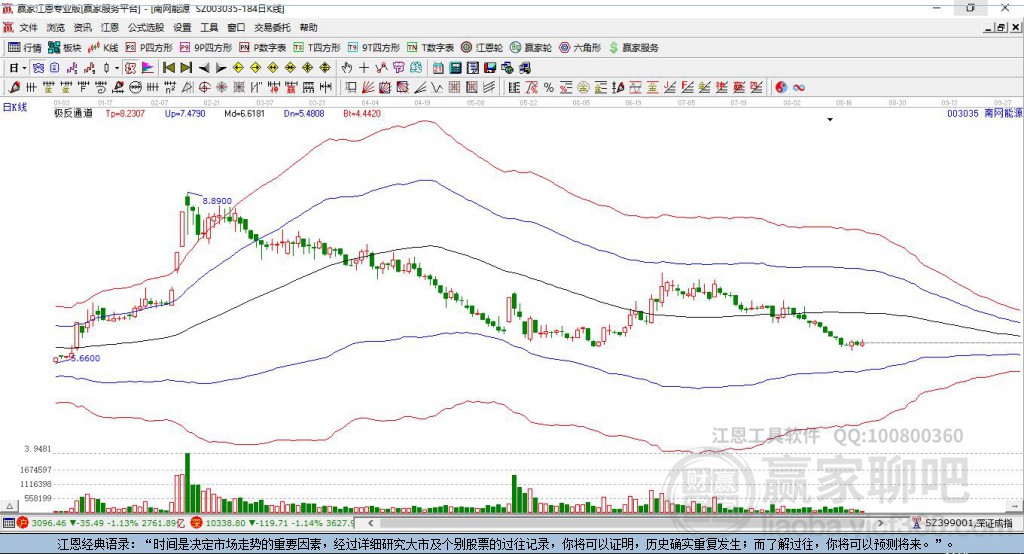Open the 江恩轮 Gann wheel
This screenshot has height=554, width=1024.
pyautogui.click(x=482, y=48)
